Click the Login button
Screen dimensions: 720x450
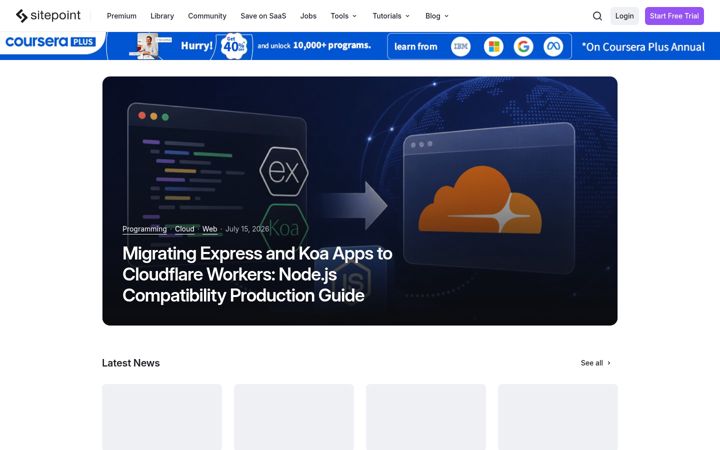[624, 16]
